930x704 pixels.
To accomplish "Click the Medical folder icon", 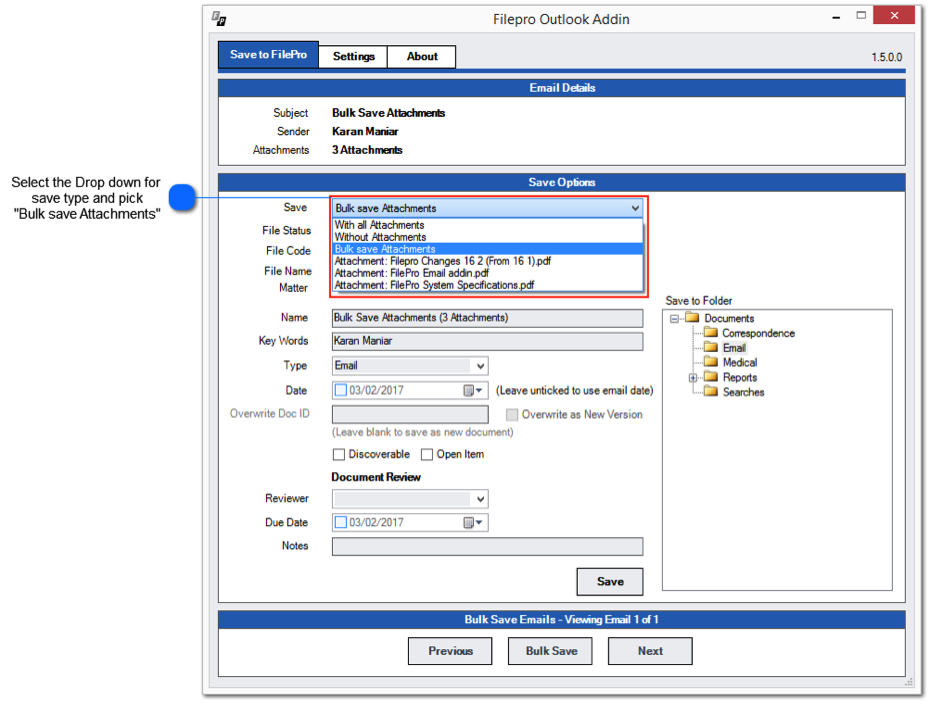I will point(711,362).
